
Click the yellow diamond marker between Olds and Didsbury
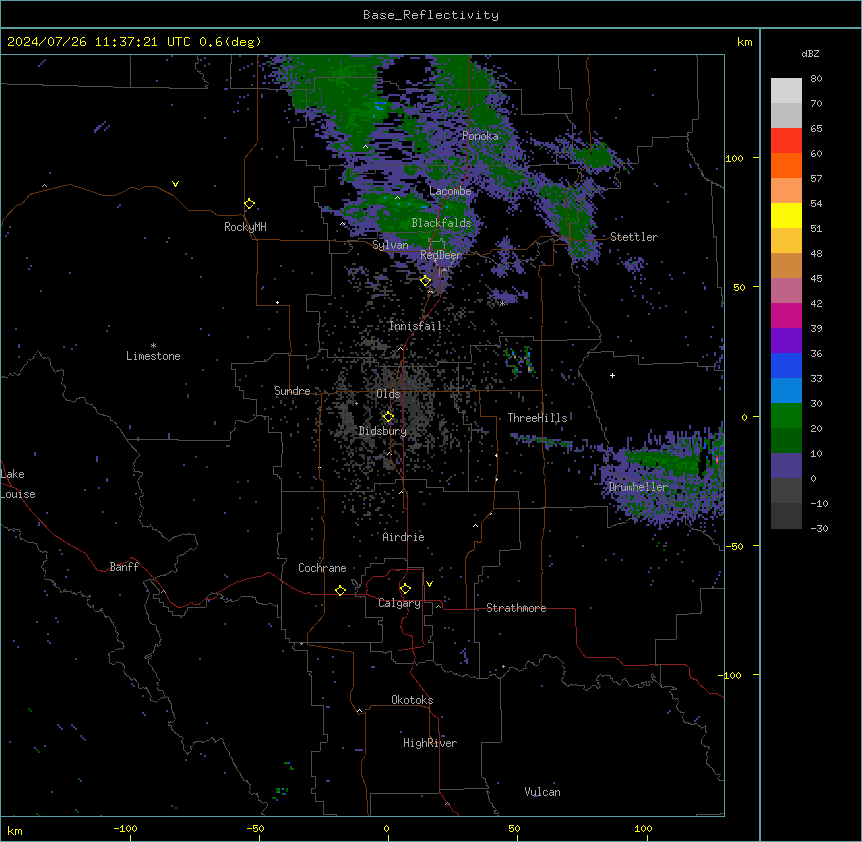pyautogui.click(x=388, y=417)
